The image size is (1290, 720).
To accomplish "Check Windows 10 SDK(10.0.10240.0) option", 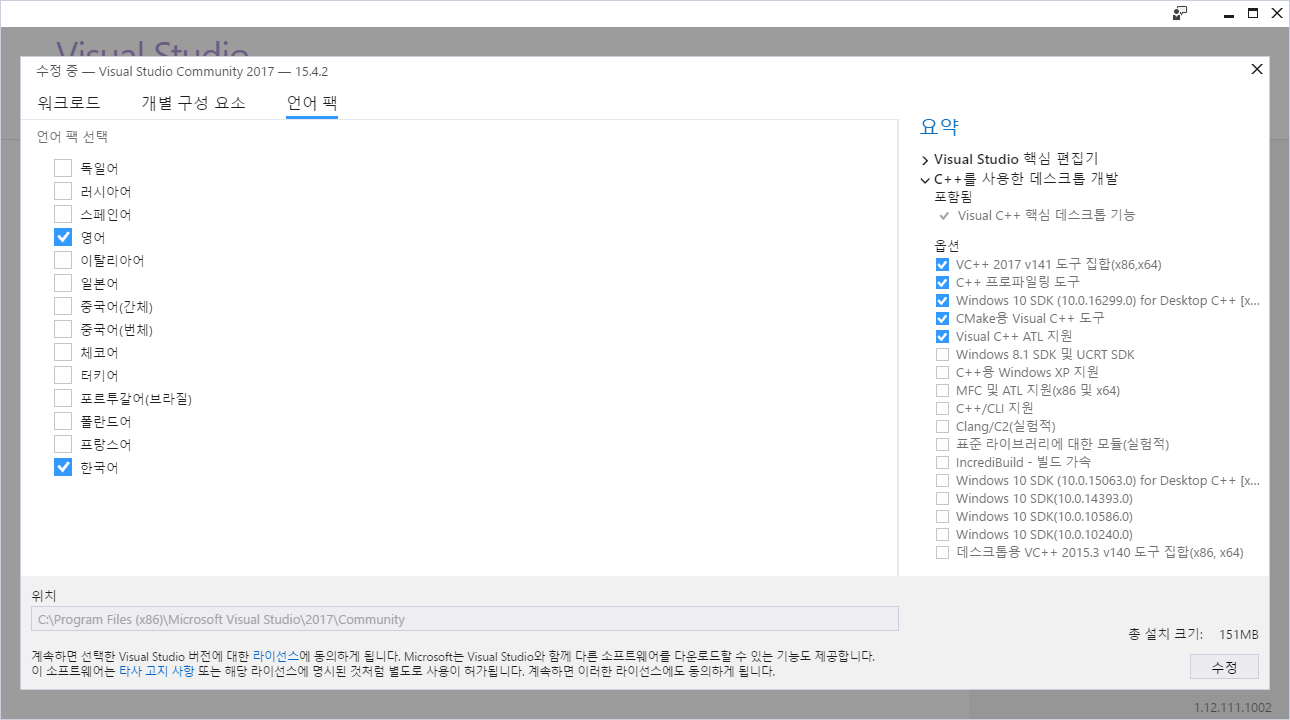I will coord(942,535).
